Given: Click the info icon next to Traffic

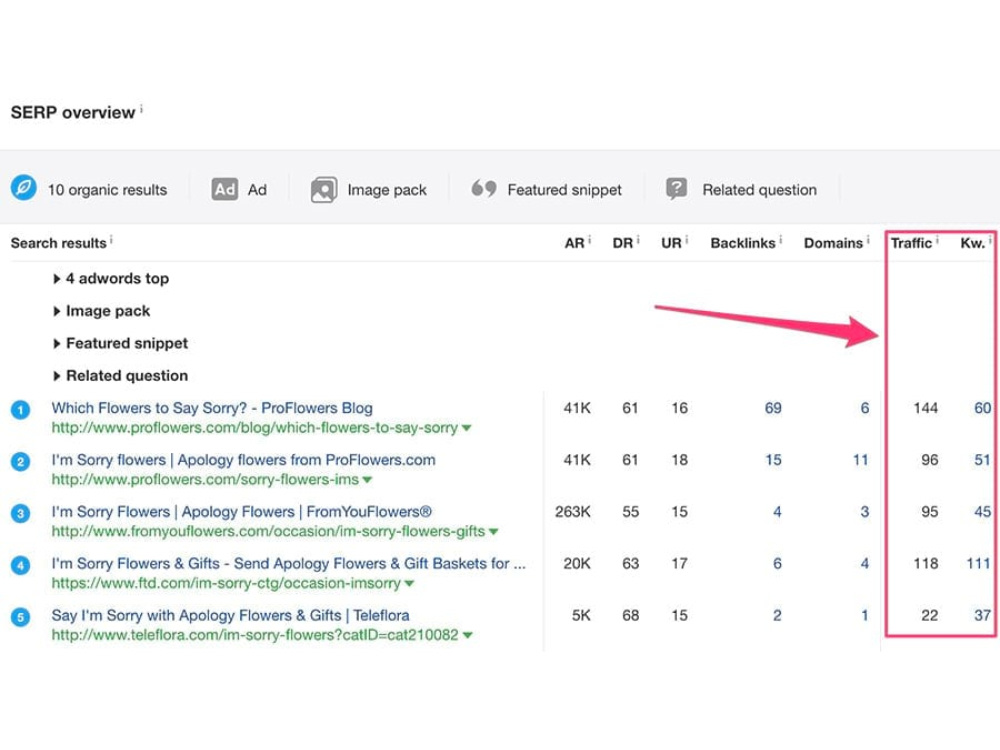Looking at the screenshot, I should click(x=938, y=240).
